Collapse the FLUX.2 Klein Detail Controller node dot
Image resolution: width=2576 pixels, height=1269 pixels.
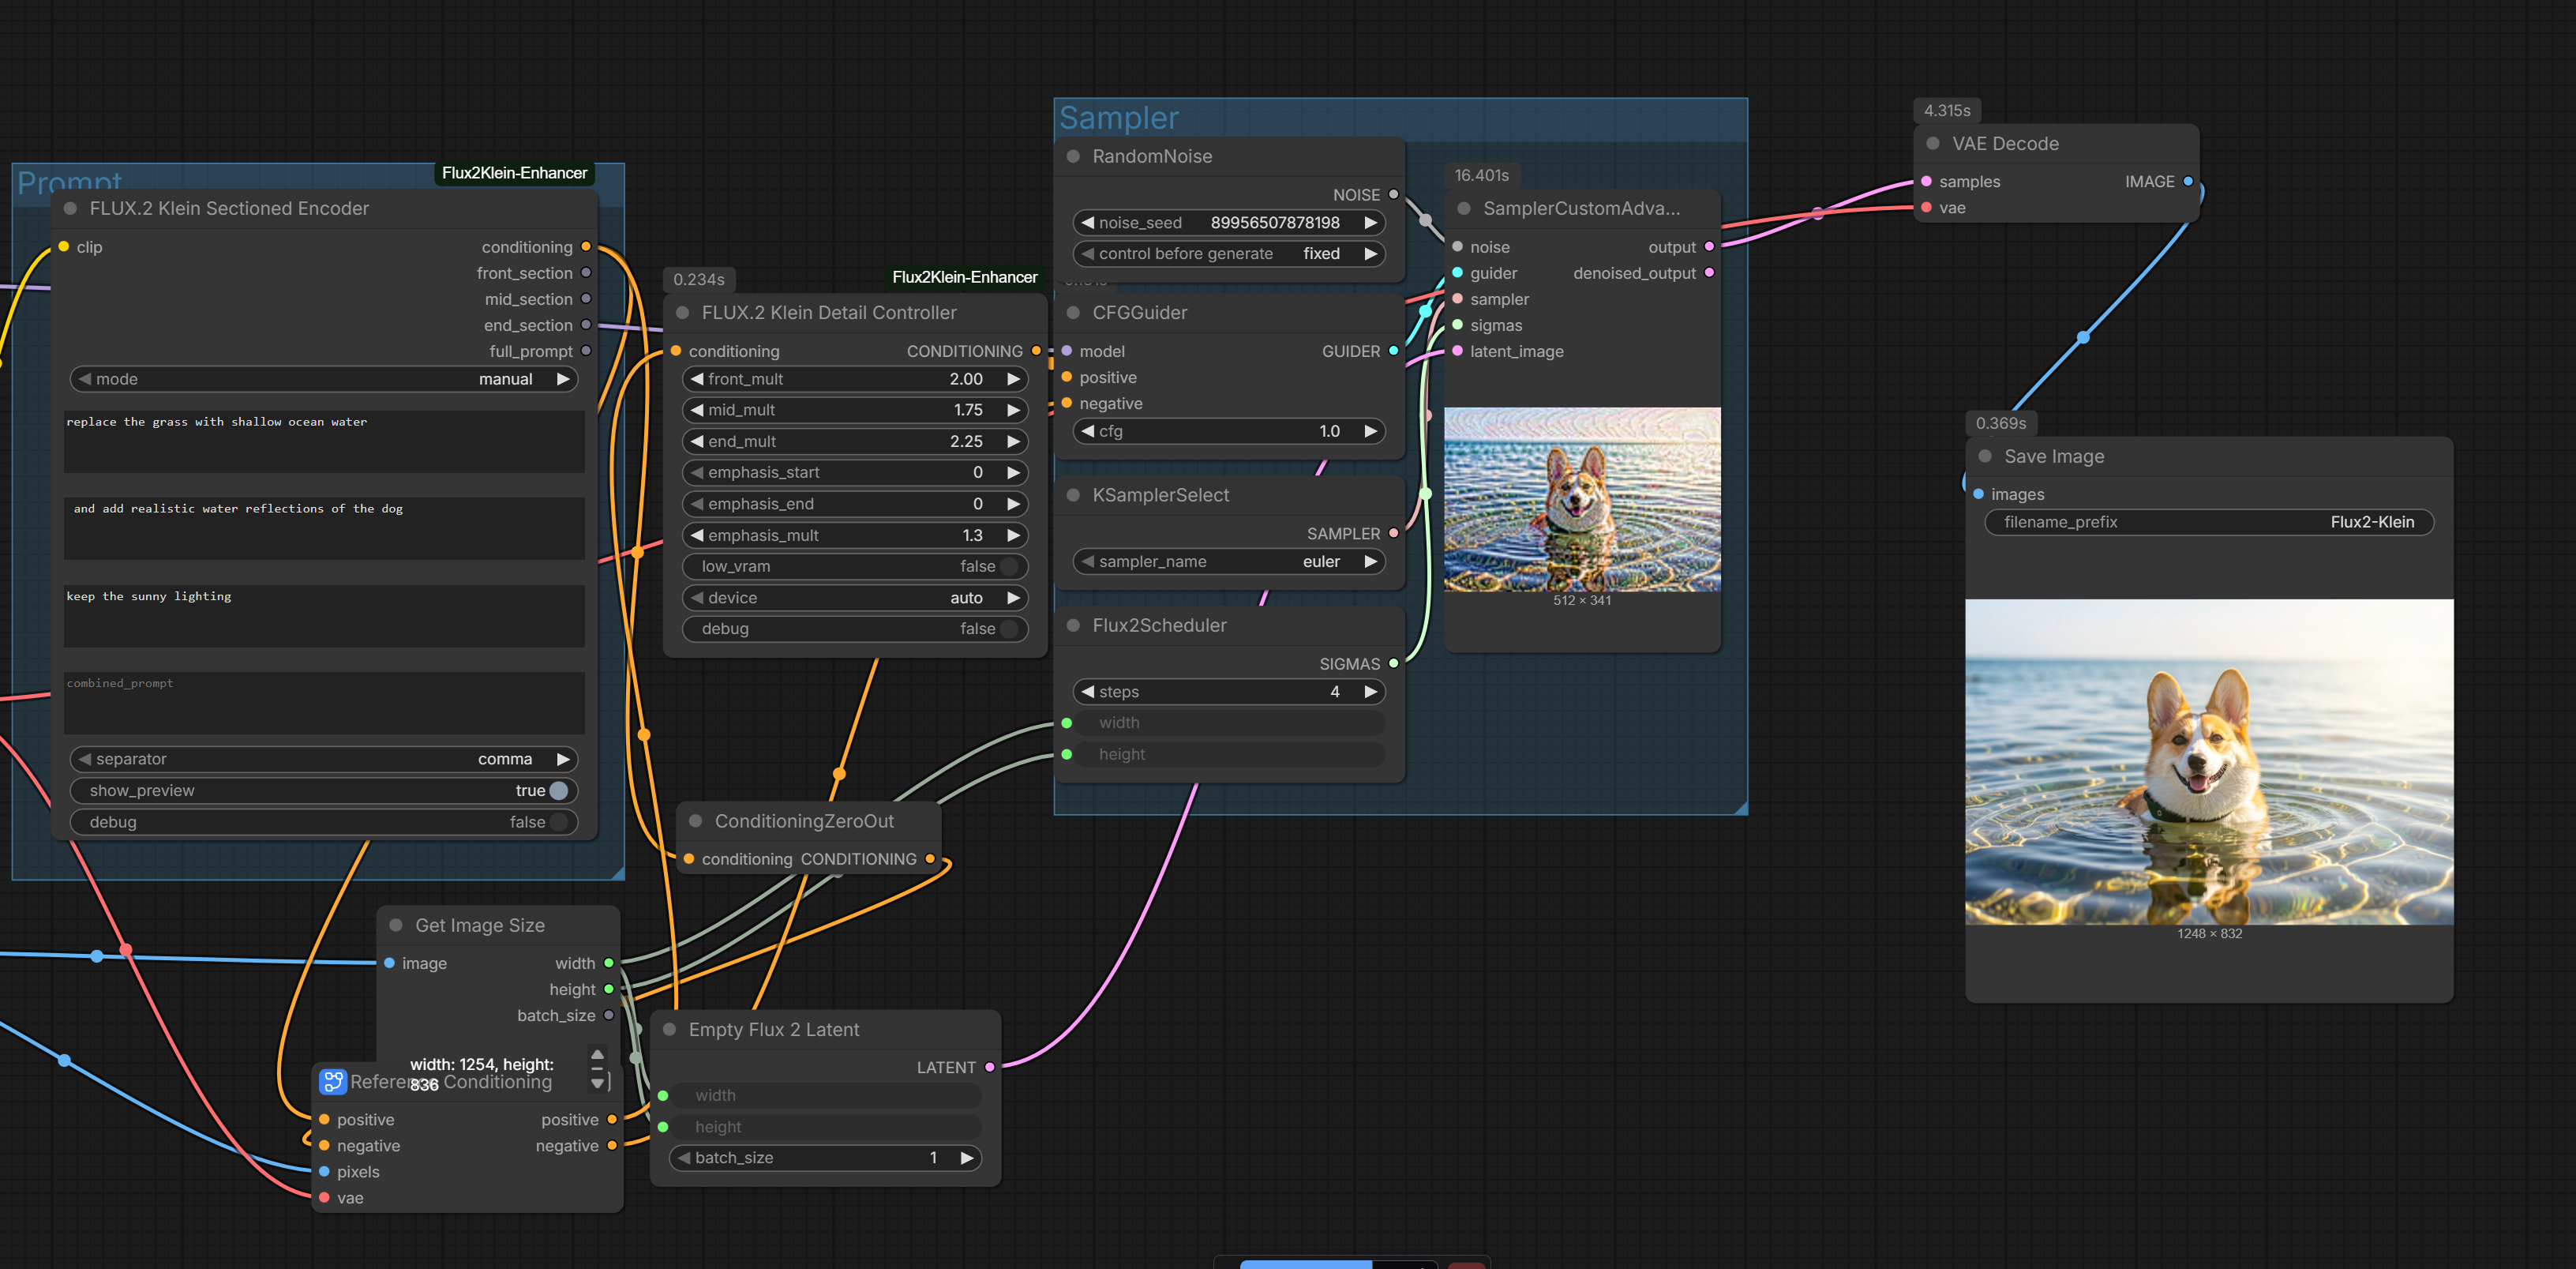pos(683,313)
